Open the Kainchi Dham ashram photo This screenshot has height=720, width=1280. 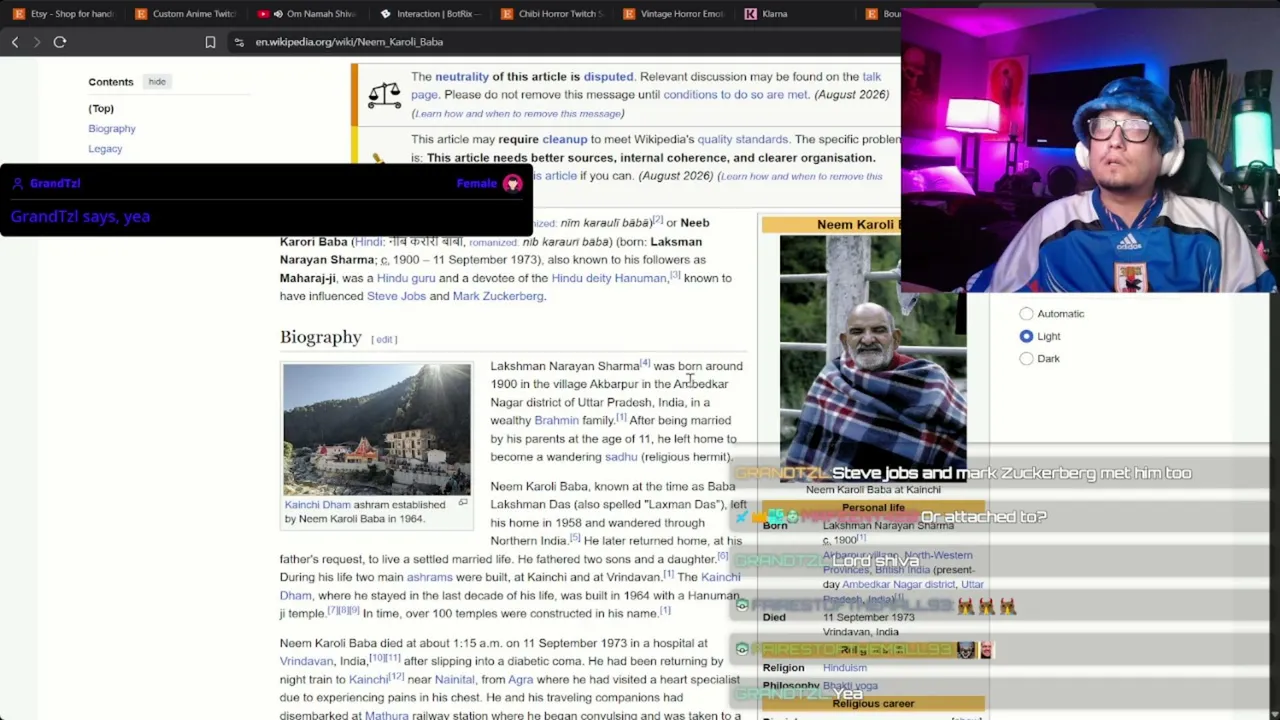coord(376,429)
